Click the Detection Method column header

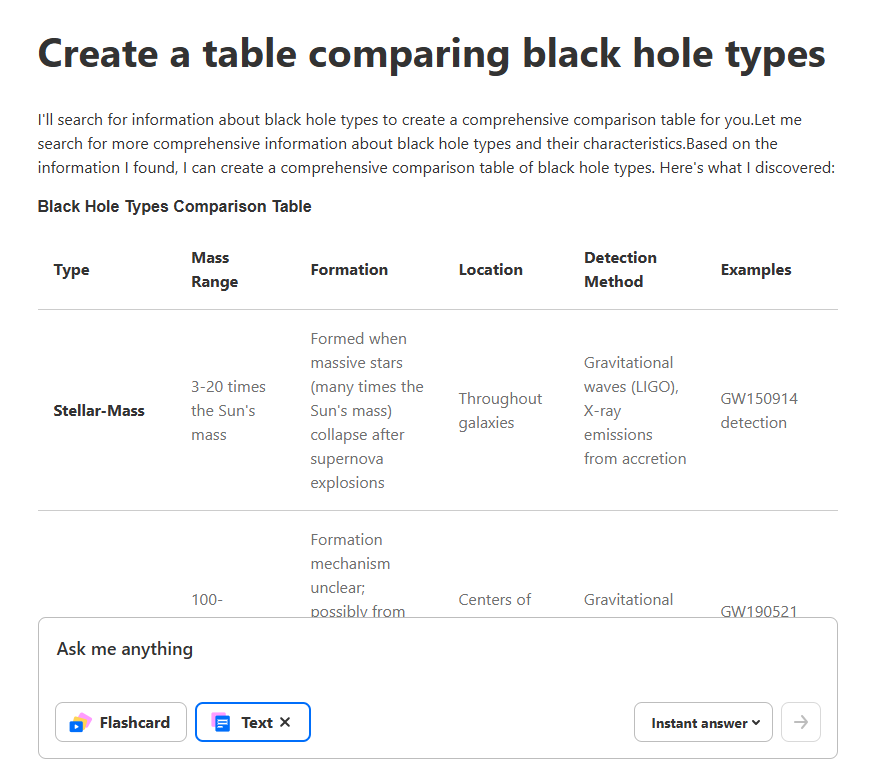pyautogui.click(x=620, y=270)
